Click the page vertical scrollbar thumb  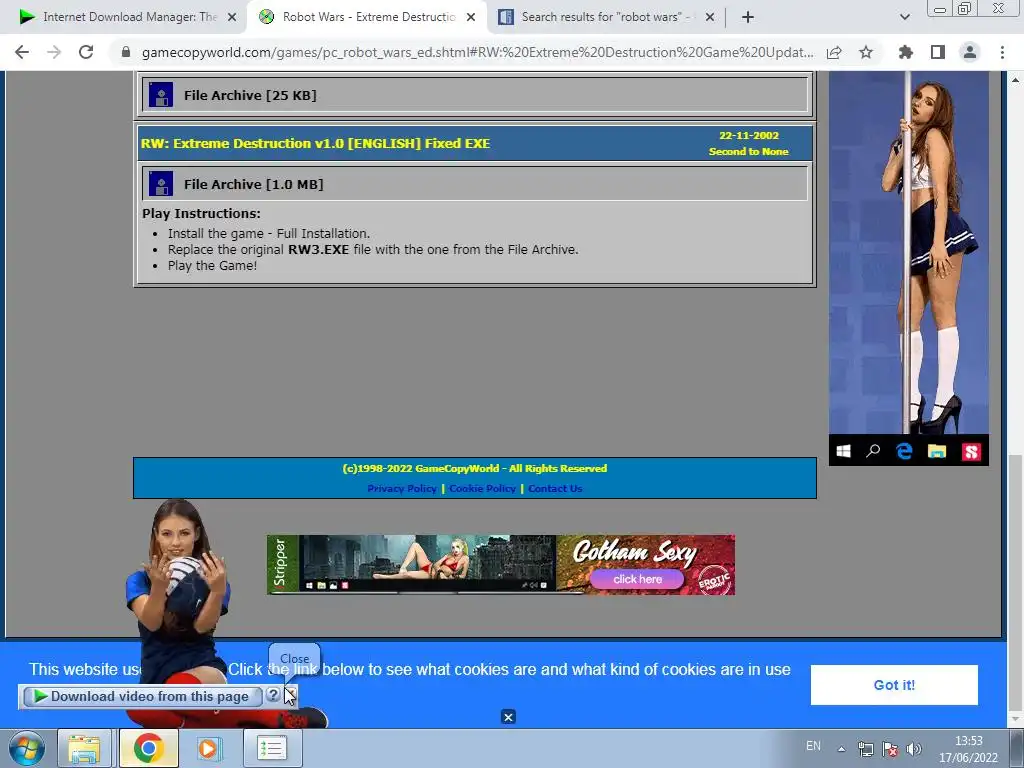click(x=1016, y=581)
